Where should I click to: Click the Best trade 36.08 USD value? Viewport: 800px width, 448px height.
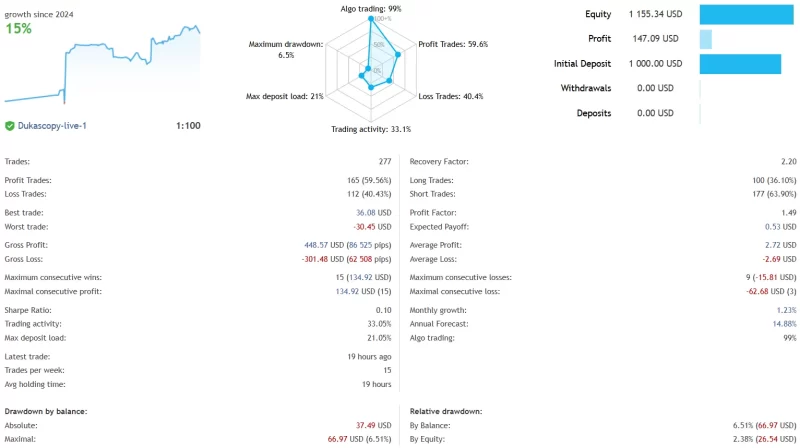[371, 212]
